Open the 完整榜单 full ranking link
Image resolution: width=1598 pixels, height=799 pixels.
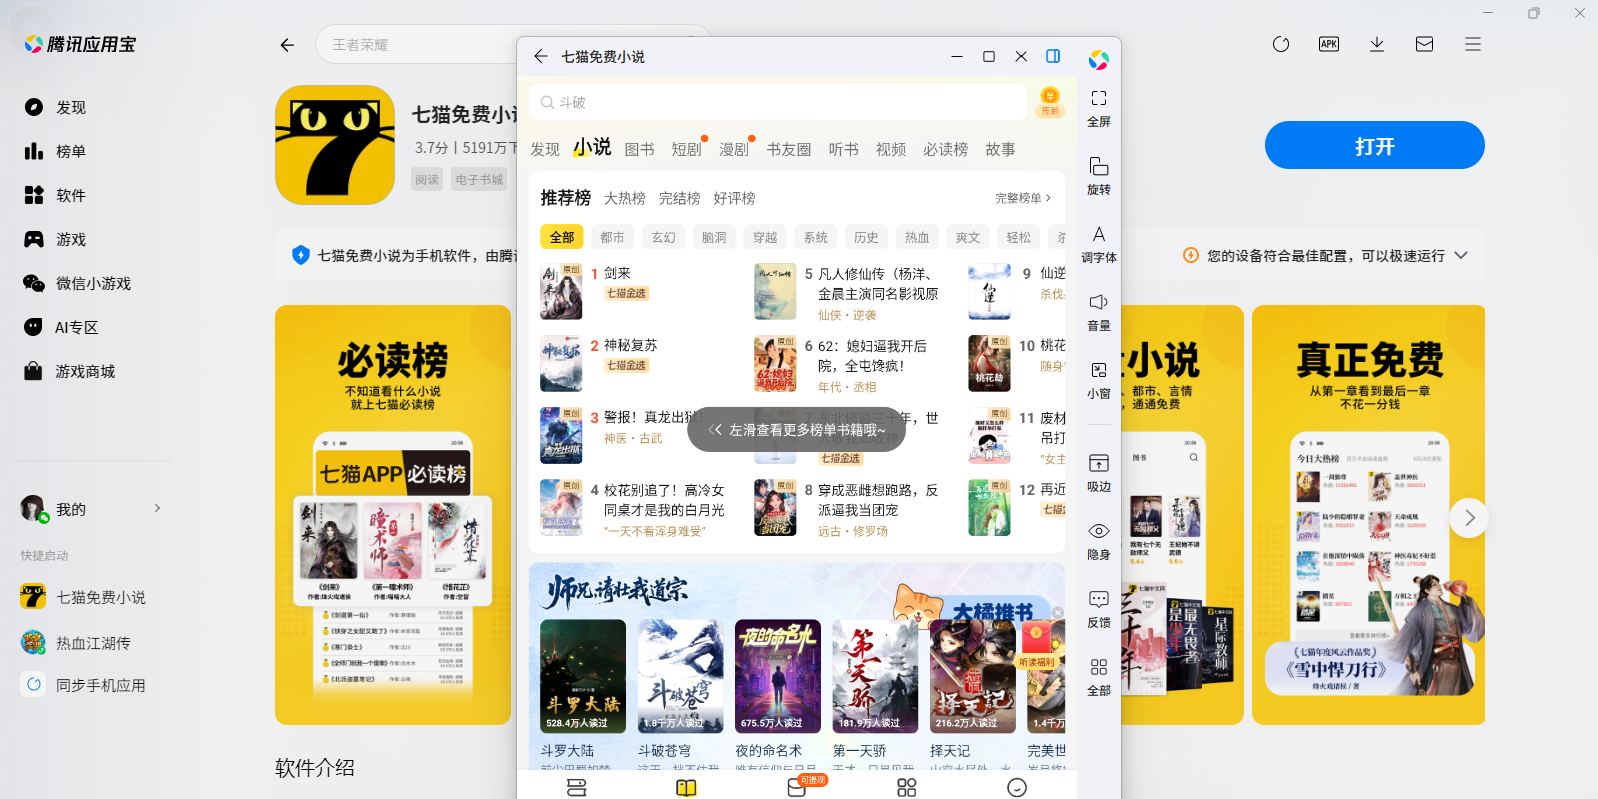(1022, 198)
